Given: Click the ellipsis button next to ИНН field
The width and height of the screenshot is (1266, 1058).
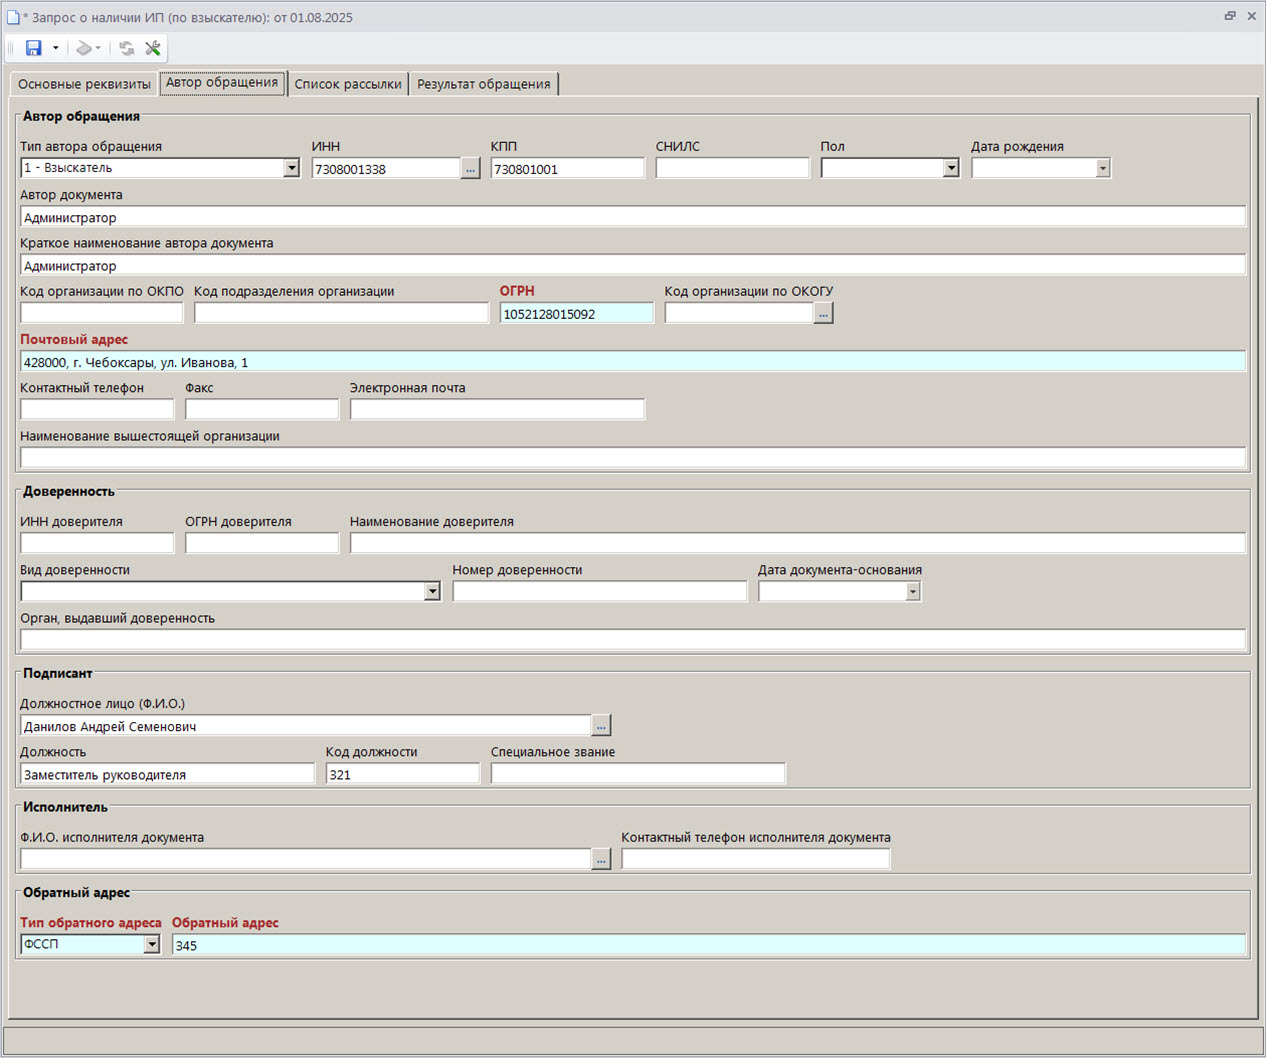Looking at the screenshot, I should [470, 169].
